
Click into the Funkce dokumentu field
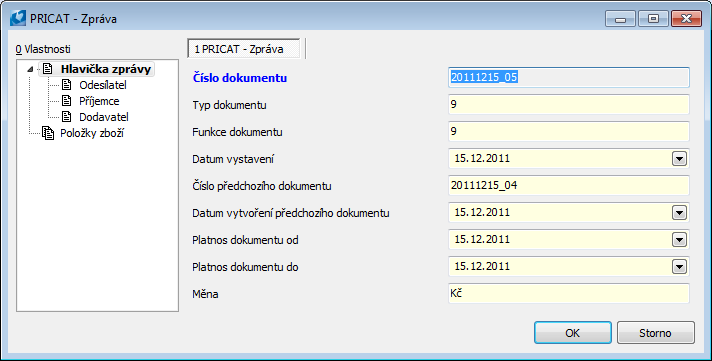point(569,132)
